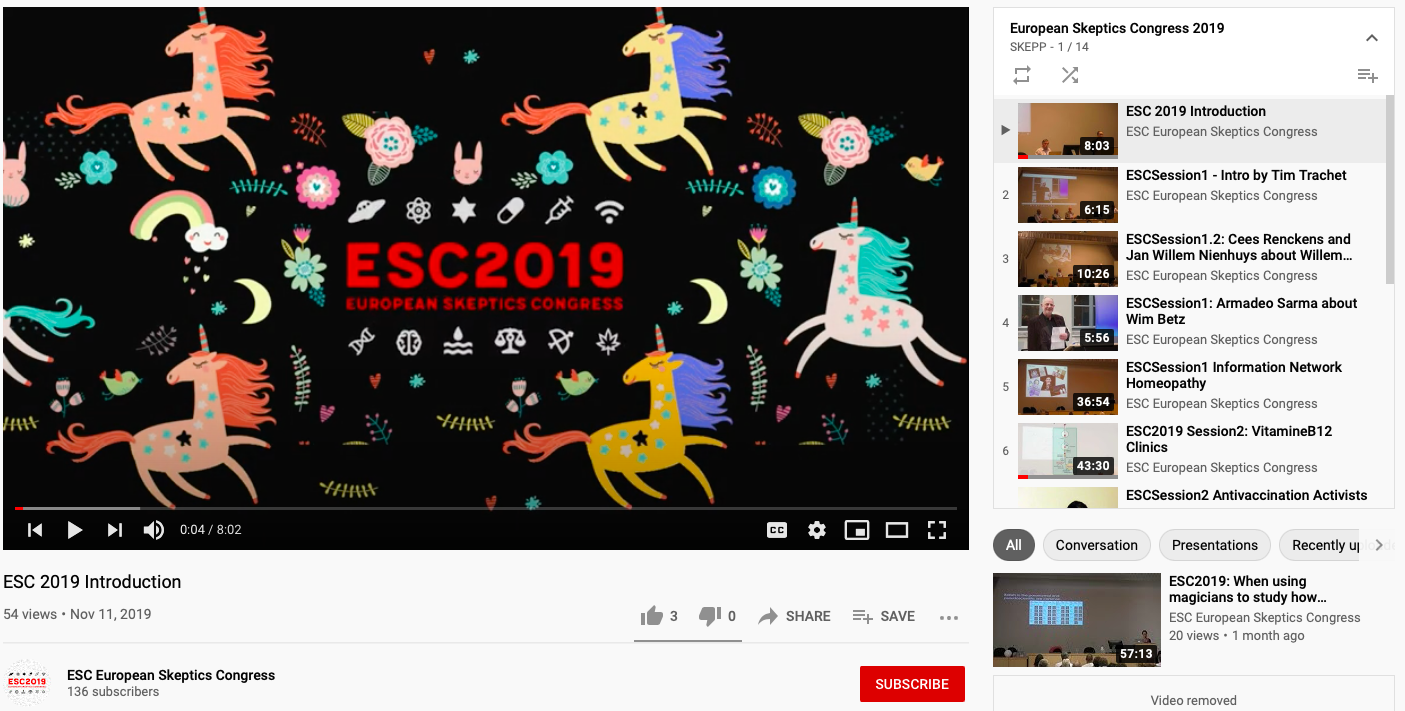Open the Cees Renckens and Jan Willem Nienhuys video
This screenshot has width=1405, height=711.
(x=1239, y=247)
